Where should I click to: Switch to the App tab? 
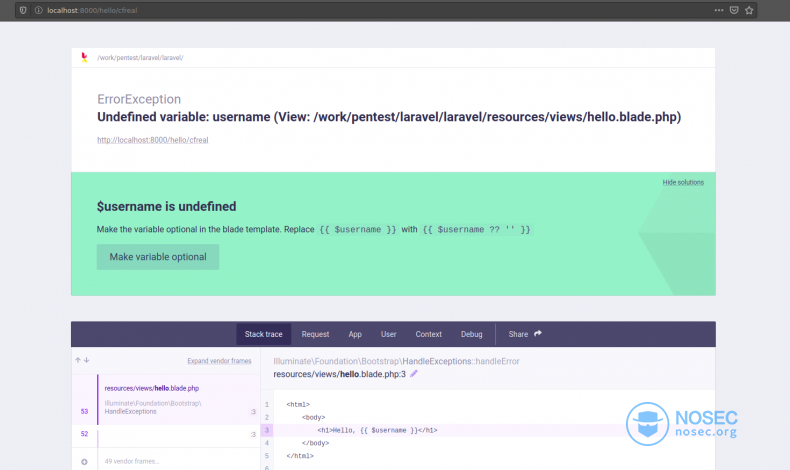(x=355, y=334)
